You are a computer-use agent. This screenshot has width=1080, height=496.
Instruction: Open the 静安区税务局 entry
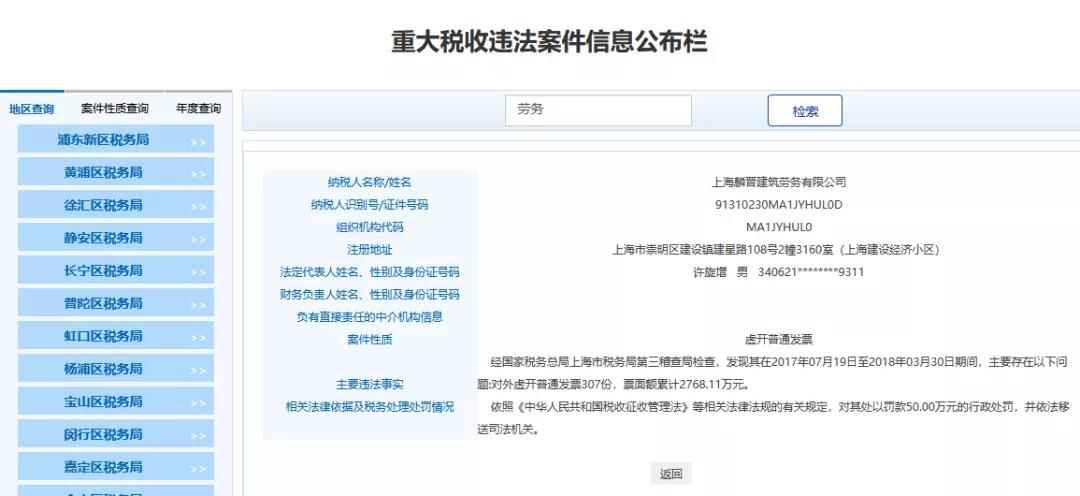[103, 238]
